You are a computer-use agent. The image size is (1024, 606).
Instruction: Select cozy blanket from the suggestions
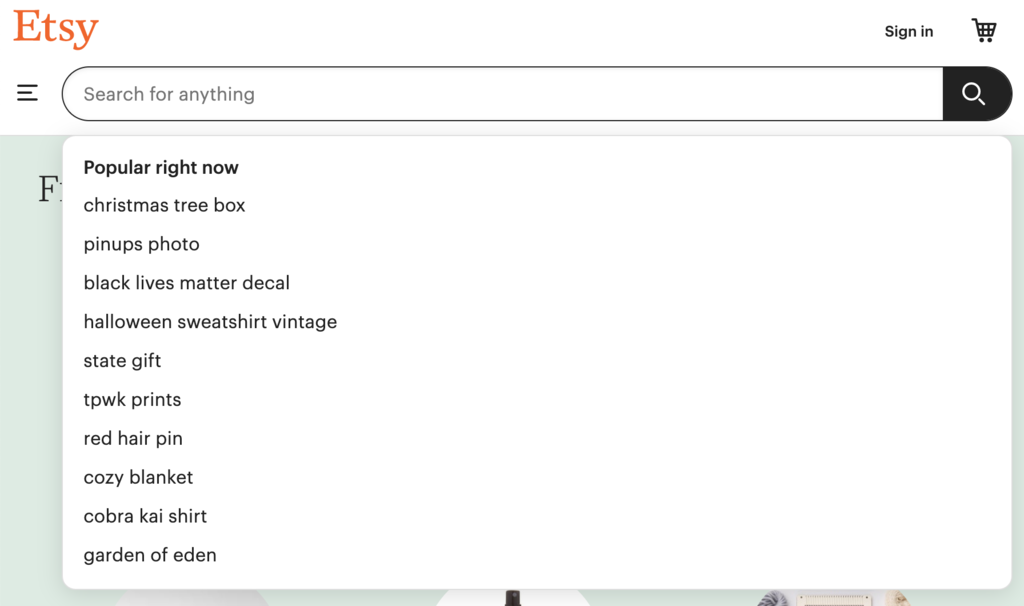click(x=138, y=477)
